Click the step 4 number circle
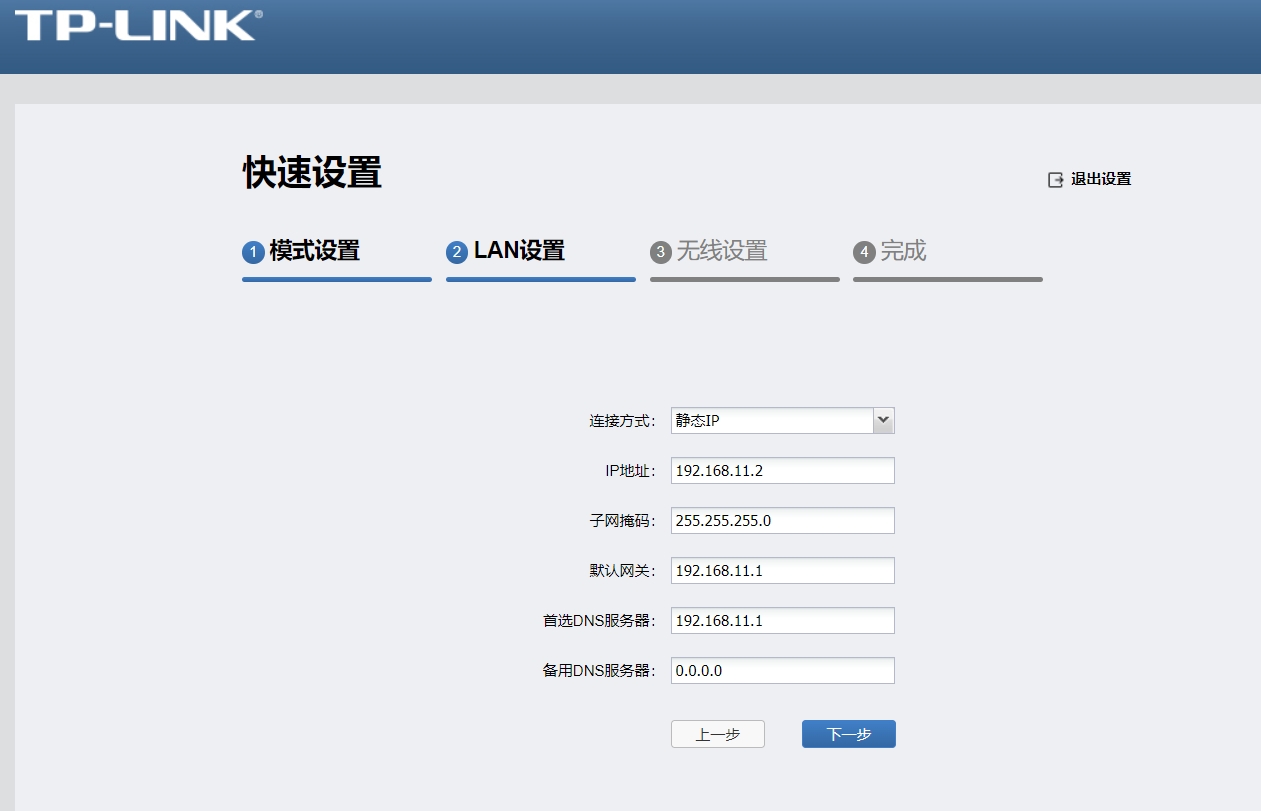Image resolution: width=1261 pixels, height=811 pixels. (x=864, y=253)
